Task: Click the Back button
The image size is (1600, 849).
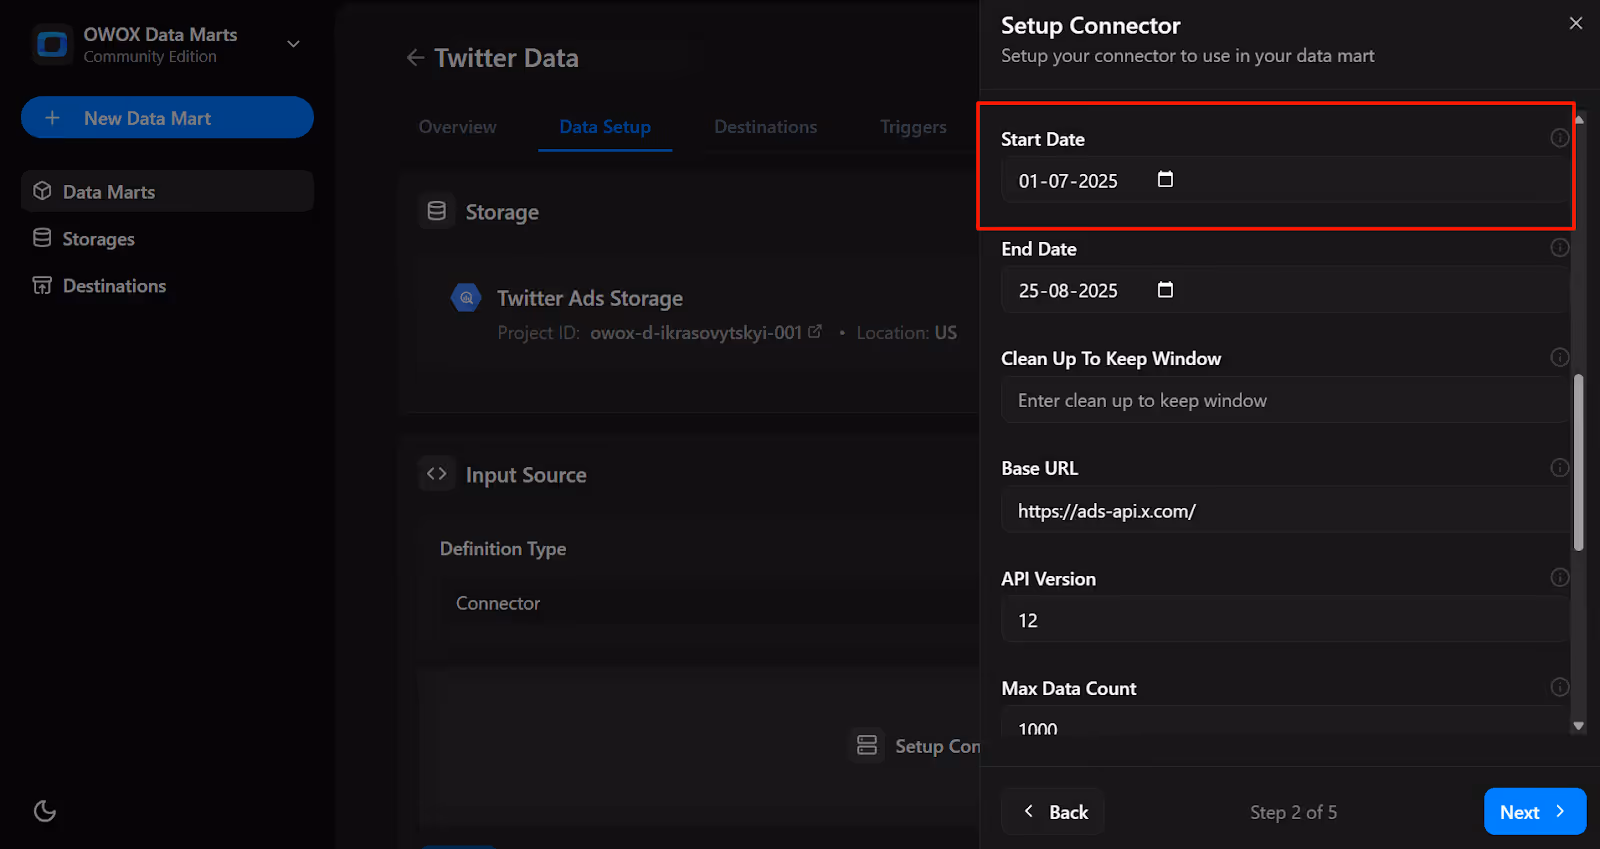Action: click(x=1053, y=811)
